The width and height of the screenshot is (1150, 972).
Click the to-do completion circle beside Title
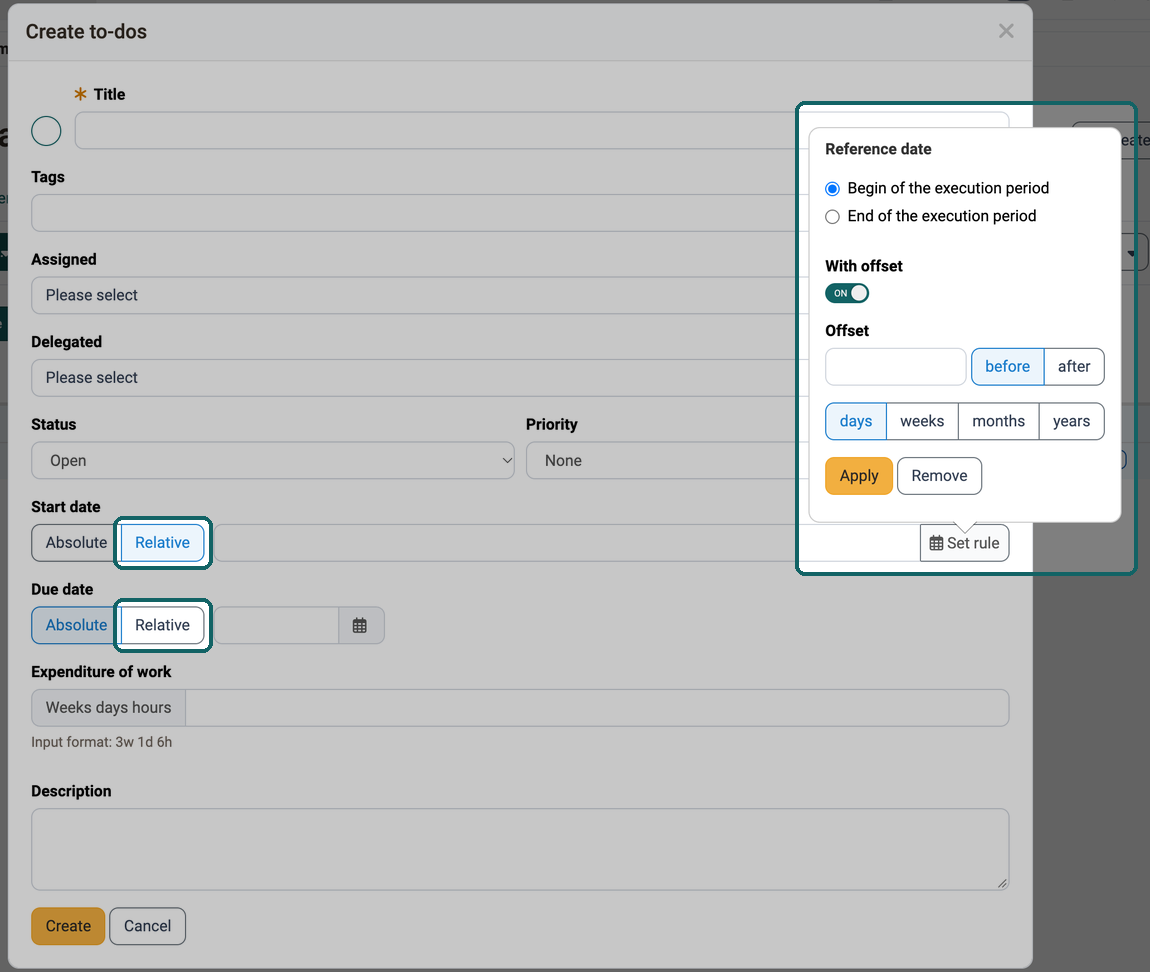pyautogui.click(x=46, y=131)
